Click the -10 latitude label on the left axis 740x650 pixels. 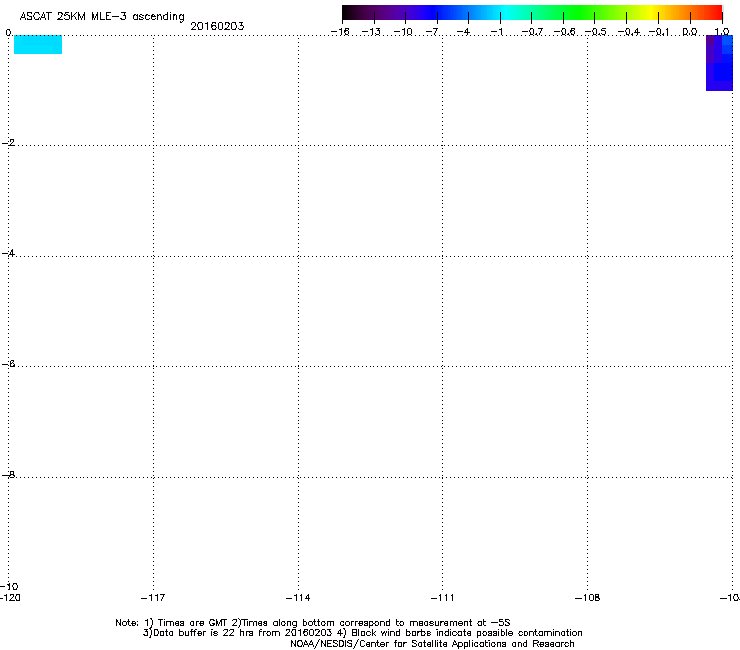(9, 586)
